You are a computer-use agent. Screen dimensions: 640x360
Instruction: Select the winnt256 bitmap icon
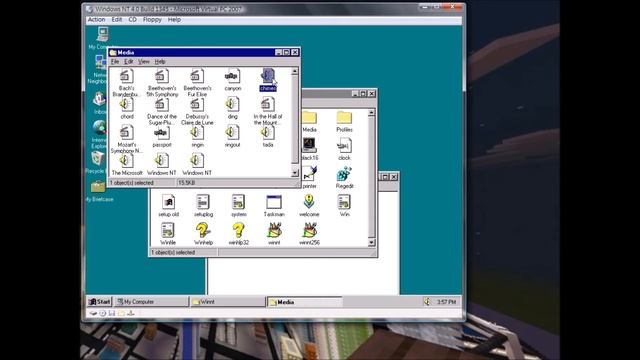tap(309, 231)
